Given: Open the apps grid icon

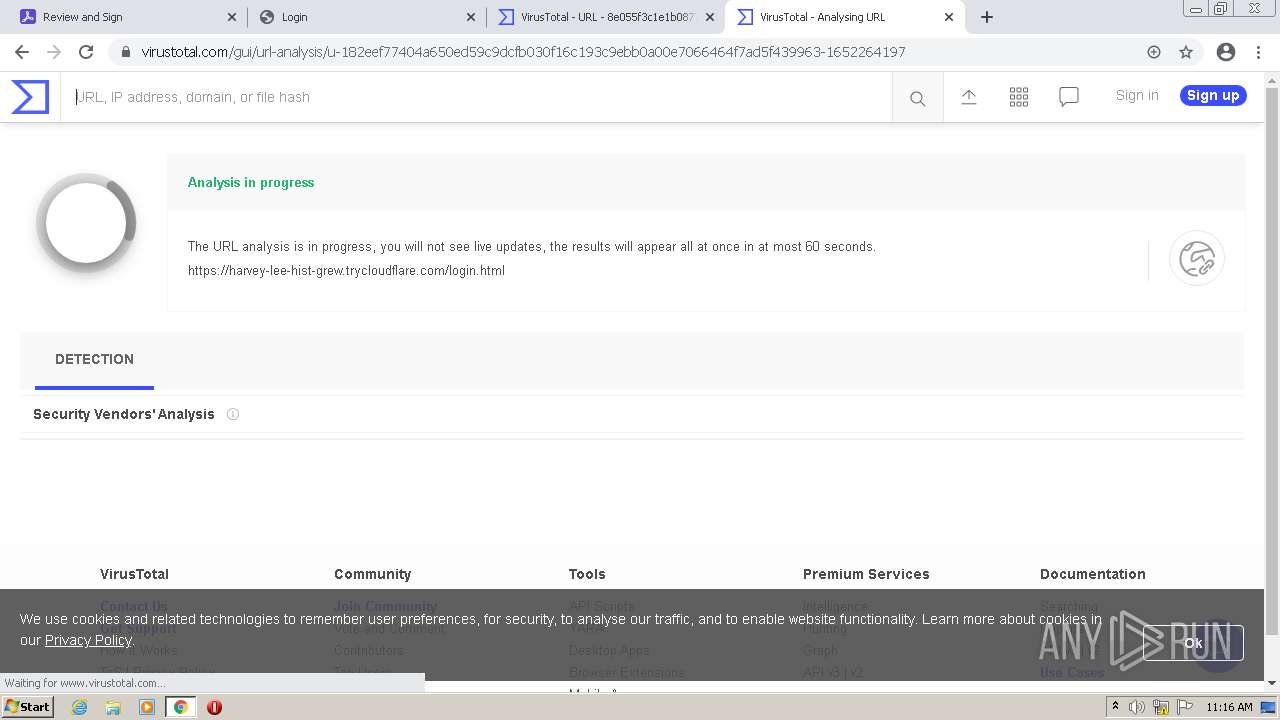Looking at the screenshot, I should (x=1019, y=96).
